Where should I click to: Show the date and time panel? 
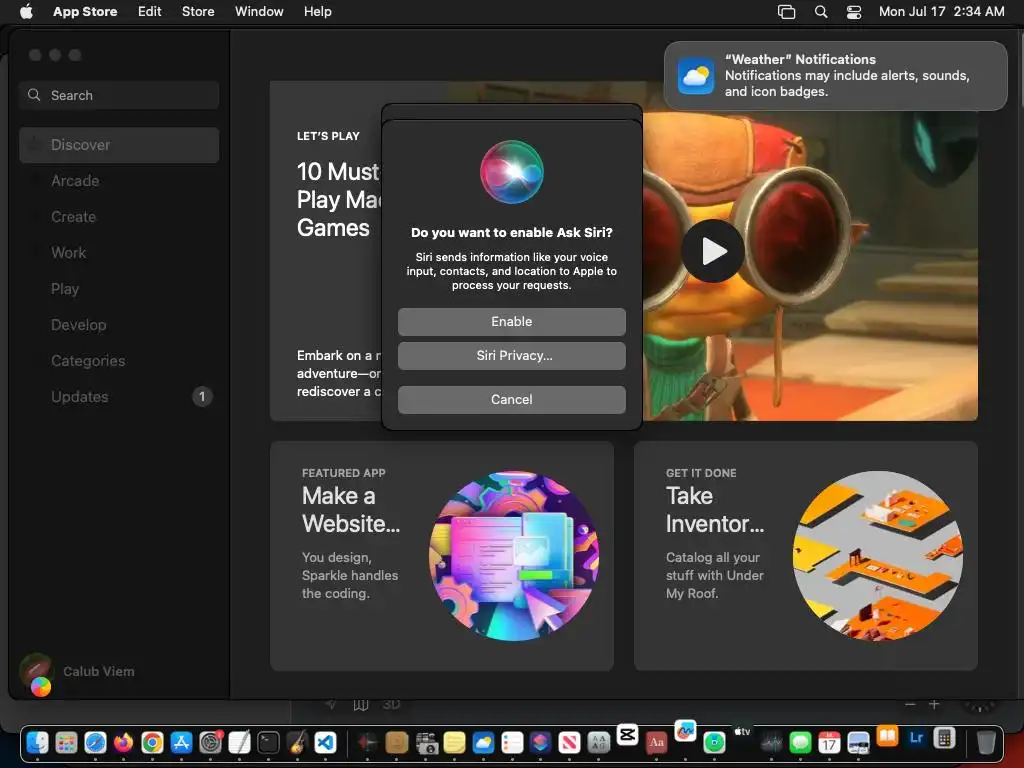pos(941,12)
